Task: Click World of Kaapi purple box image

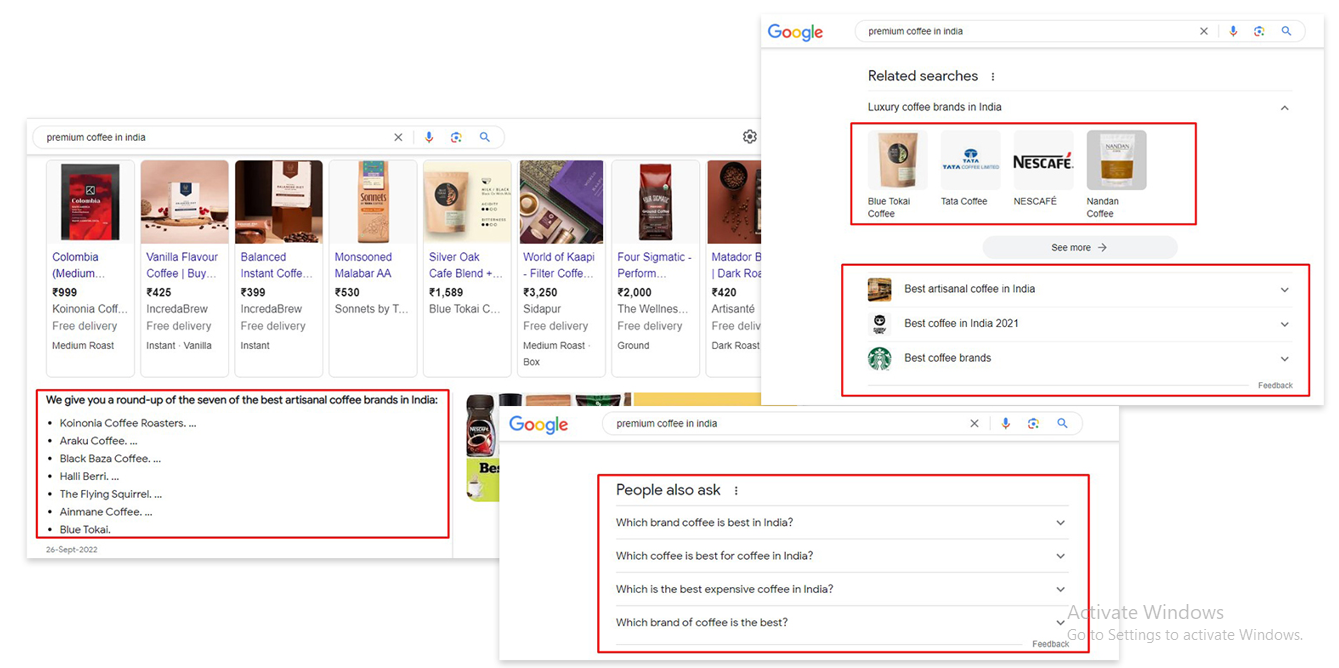Action: (x=561, y=202)
